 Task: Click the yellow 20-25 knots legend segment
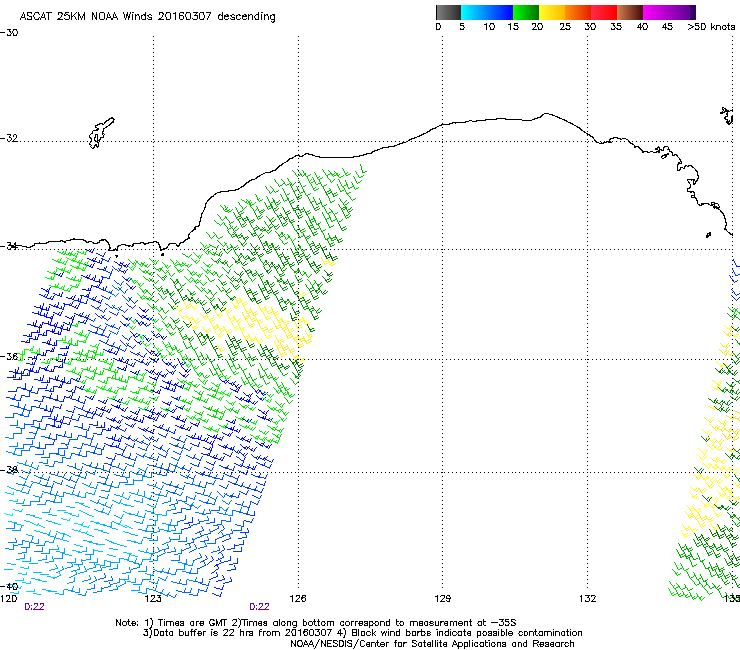click(552, 12)
